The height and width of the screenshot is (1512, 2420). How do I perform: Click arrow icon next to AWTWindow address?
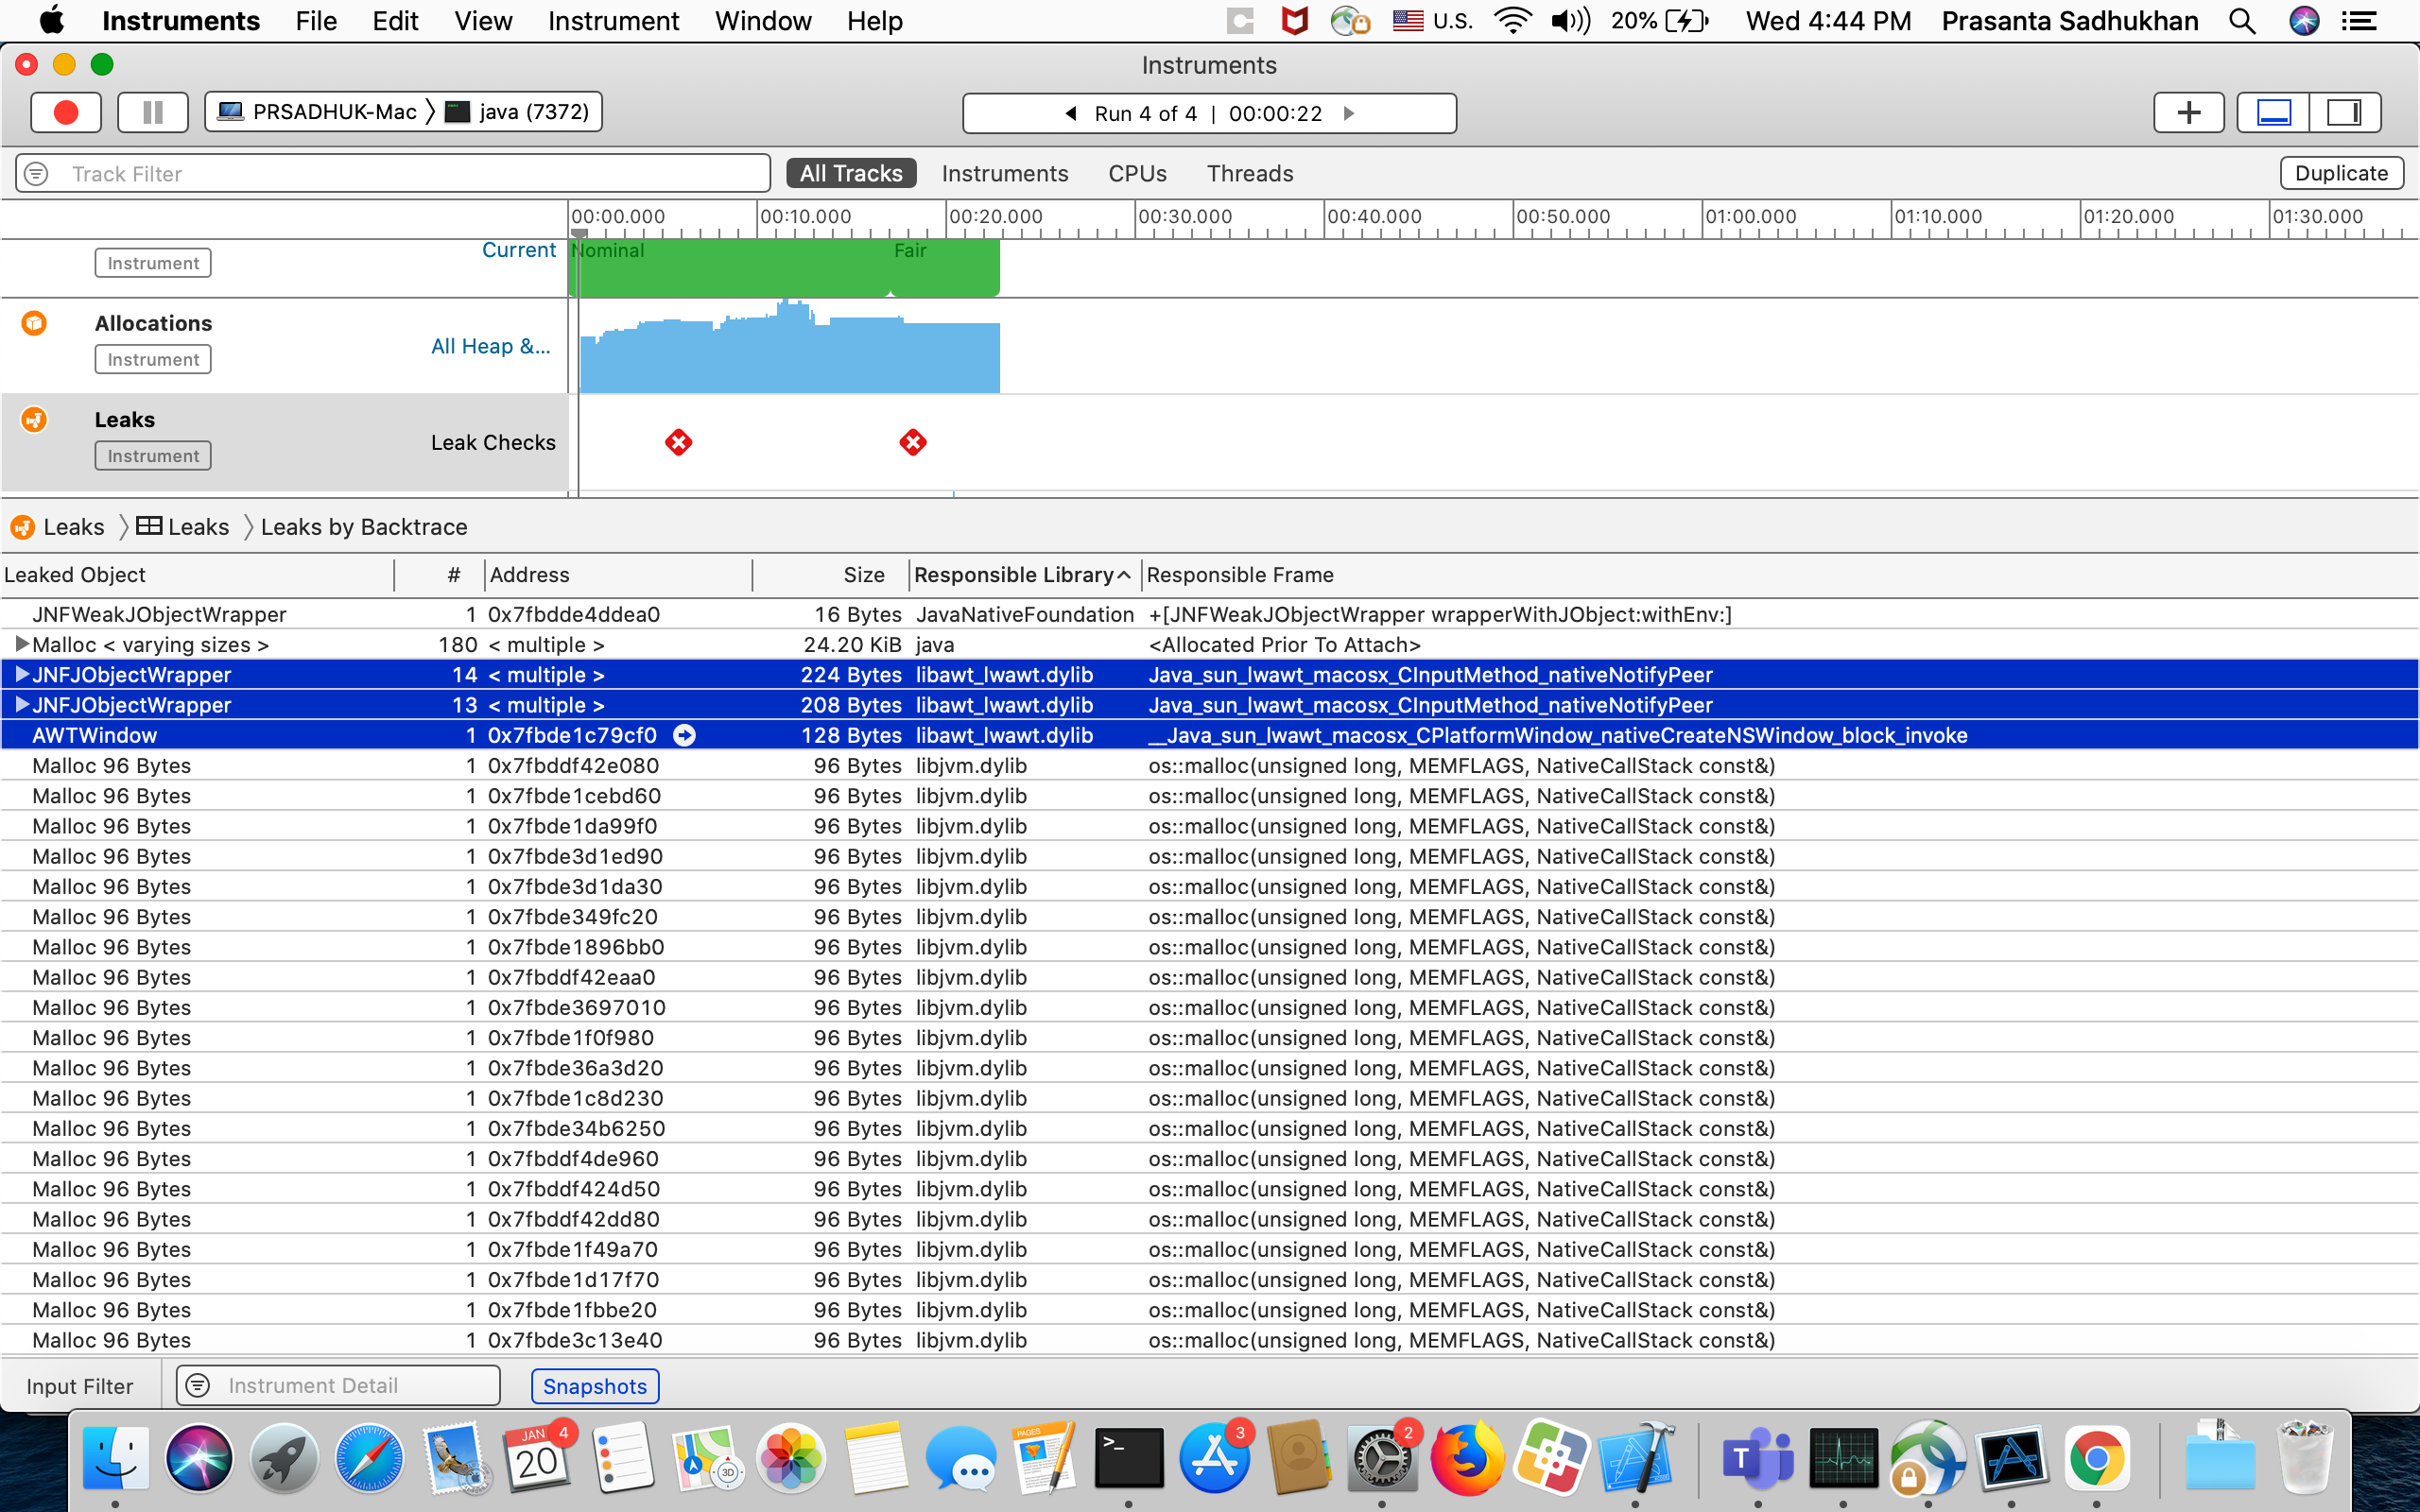coord(684,735)
